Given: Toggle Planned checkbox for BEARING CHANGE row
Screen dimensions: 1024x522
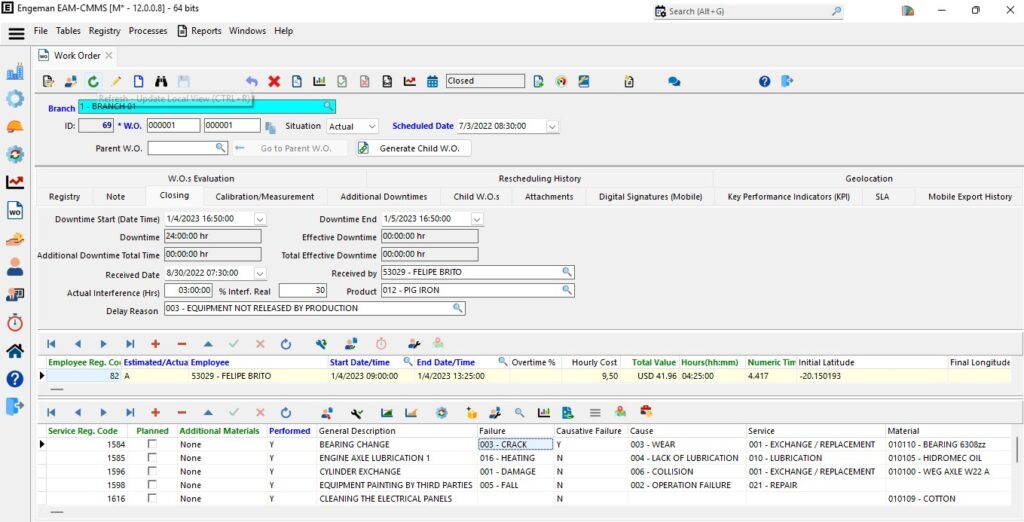Looking at the screenshot, I should tap(152, 444).
